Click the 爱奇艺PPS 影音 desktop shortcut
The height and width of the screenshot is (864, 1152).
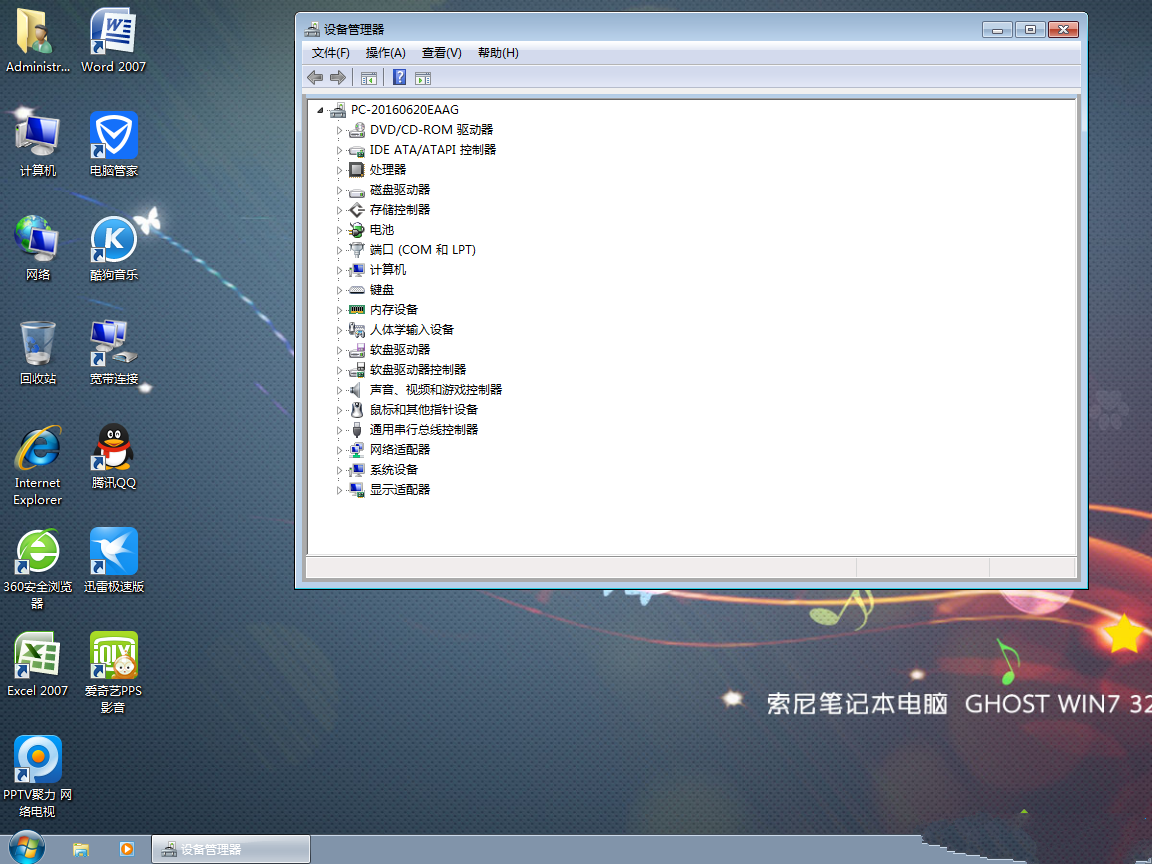pyautogui.click(x=113, y=673)
